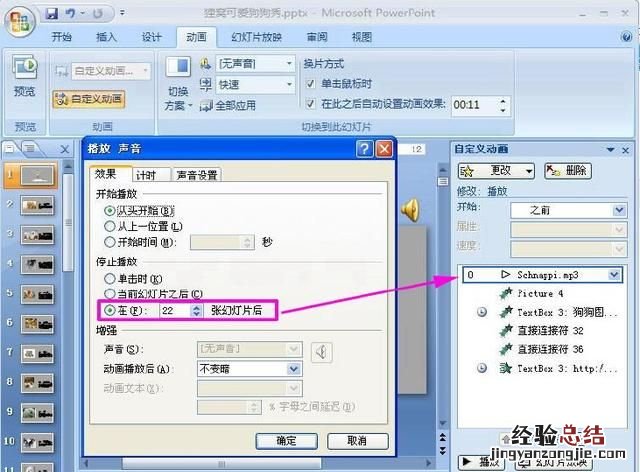The image size is (640, 472).
Task: Open customize quick access toolbar arrow
Action: [x=122, y=13]
